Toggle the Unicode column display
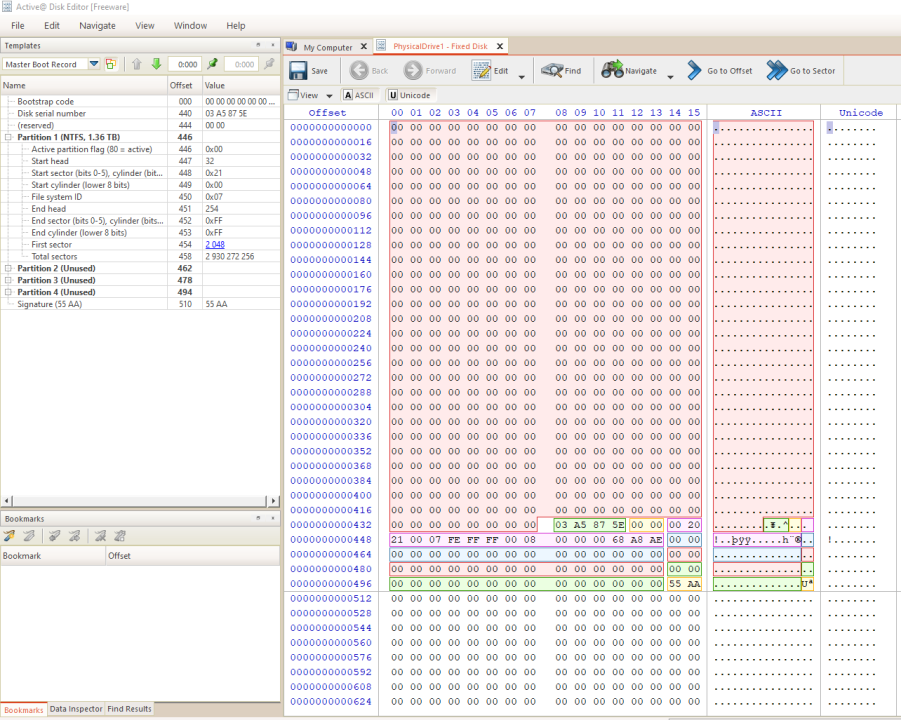This screenshot has width=901, height=720. 408,95
